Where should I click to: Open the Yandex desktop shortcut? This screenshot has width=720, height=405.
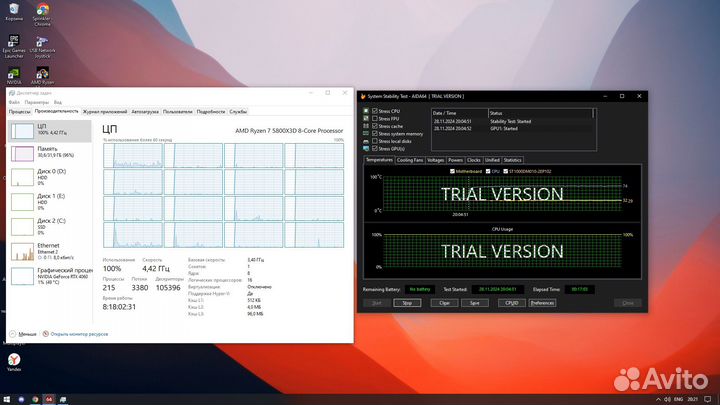tap(14, 362)
